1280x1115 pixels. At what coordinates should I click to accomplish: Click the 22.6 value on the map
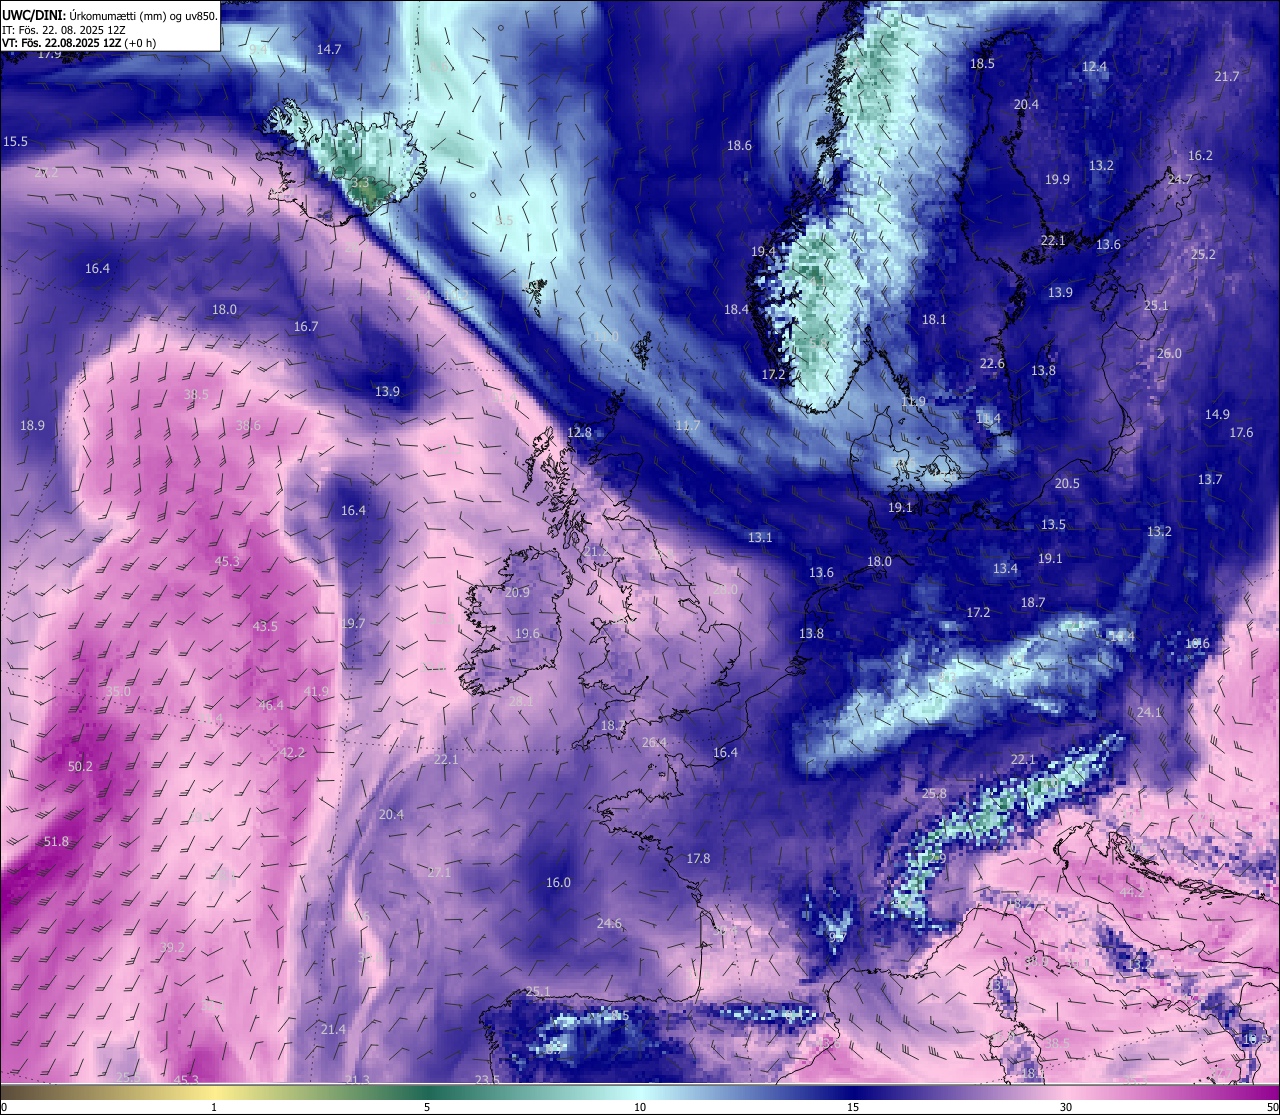click(x=992, y=364)
